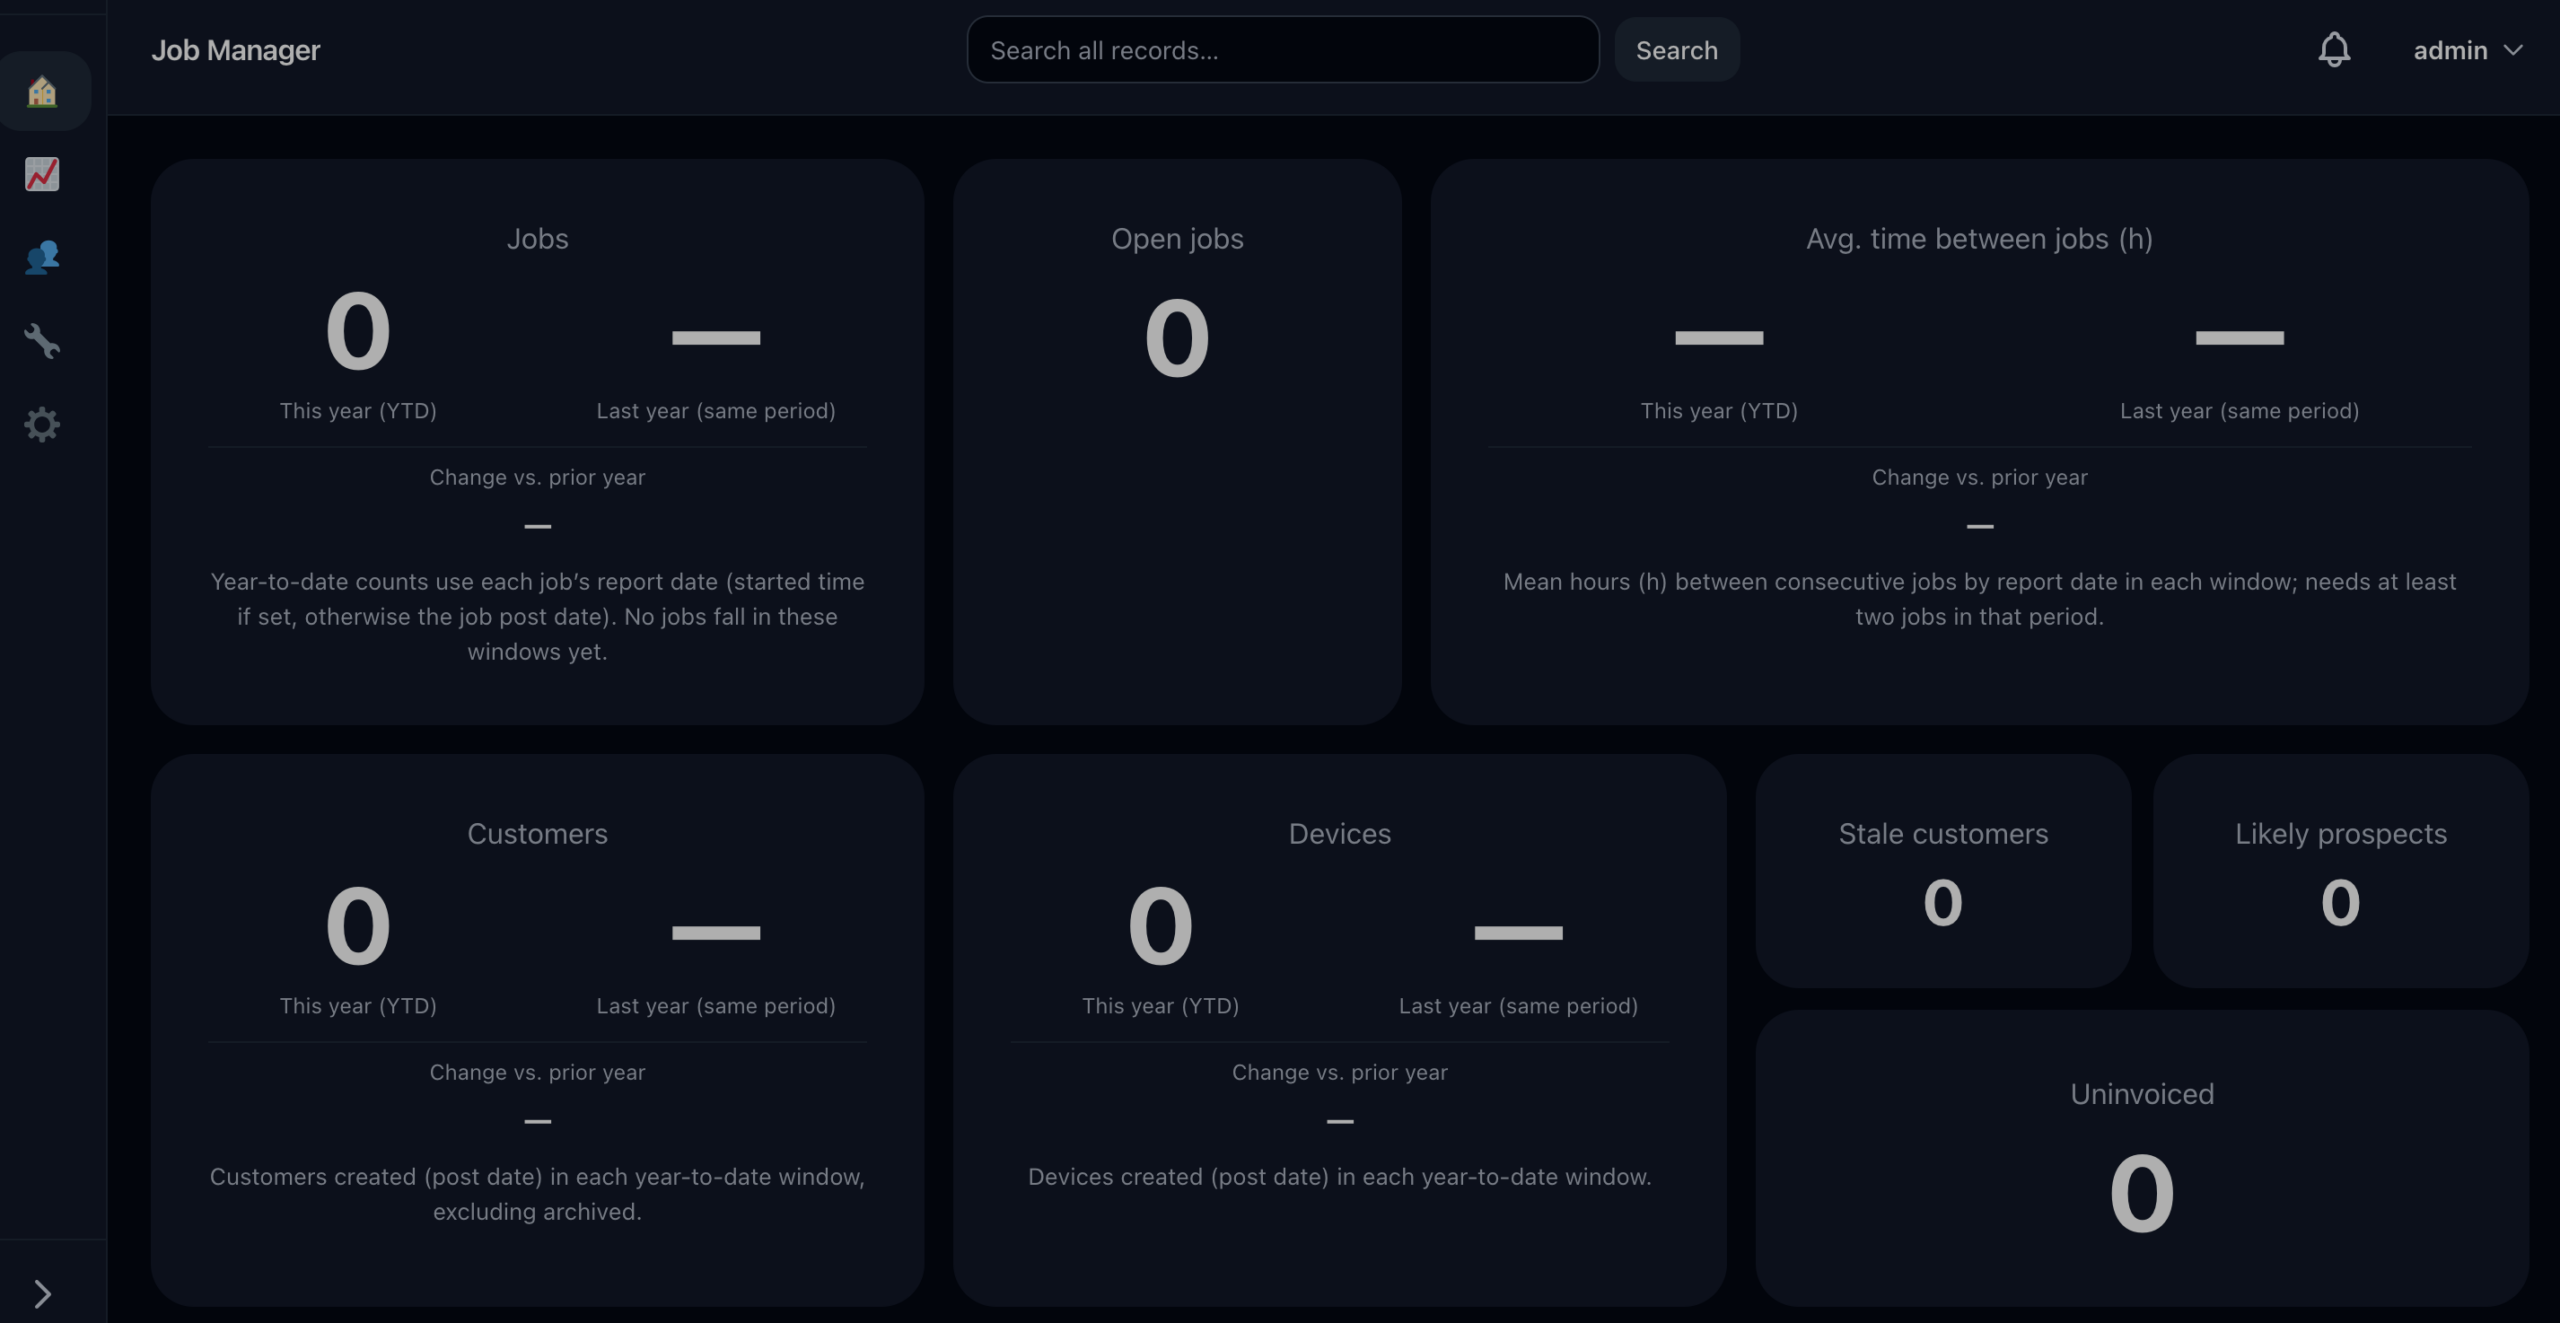Click the Job Manager title
Viewport: 2560px width, 1323px height.
click(x=236, y=50)
